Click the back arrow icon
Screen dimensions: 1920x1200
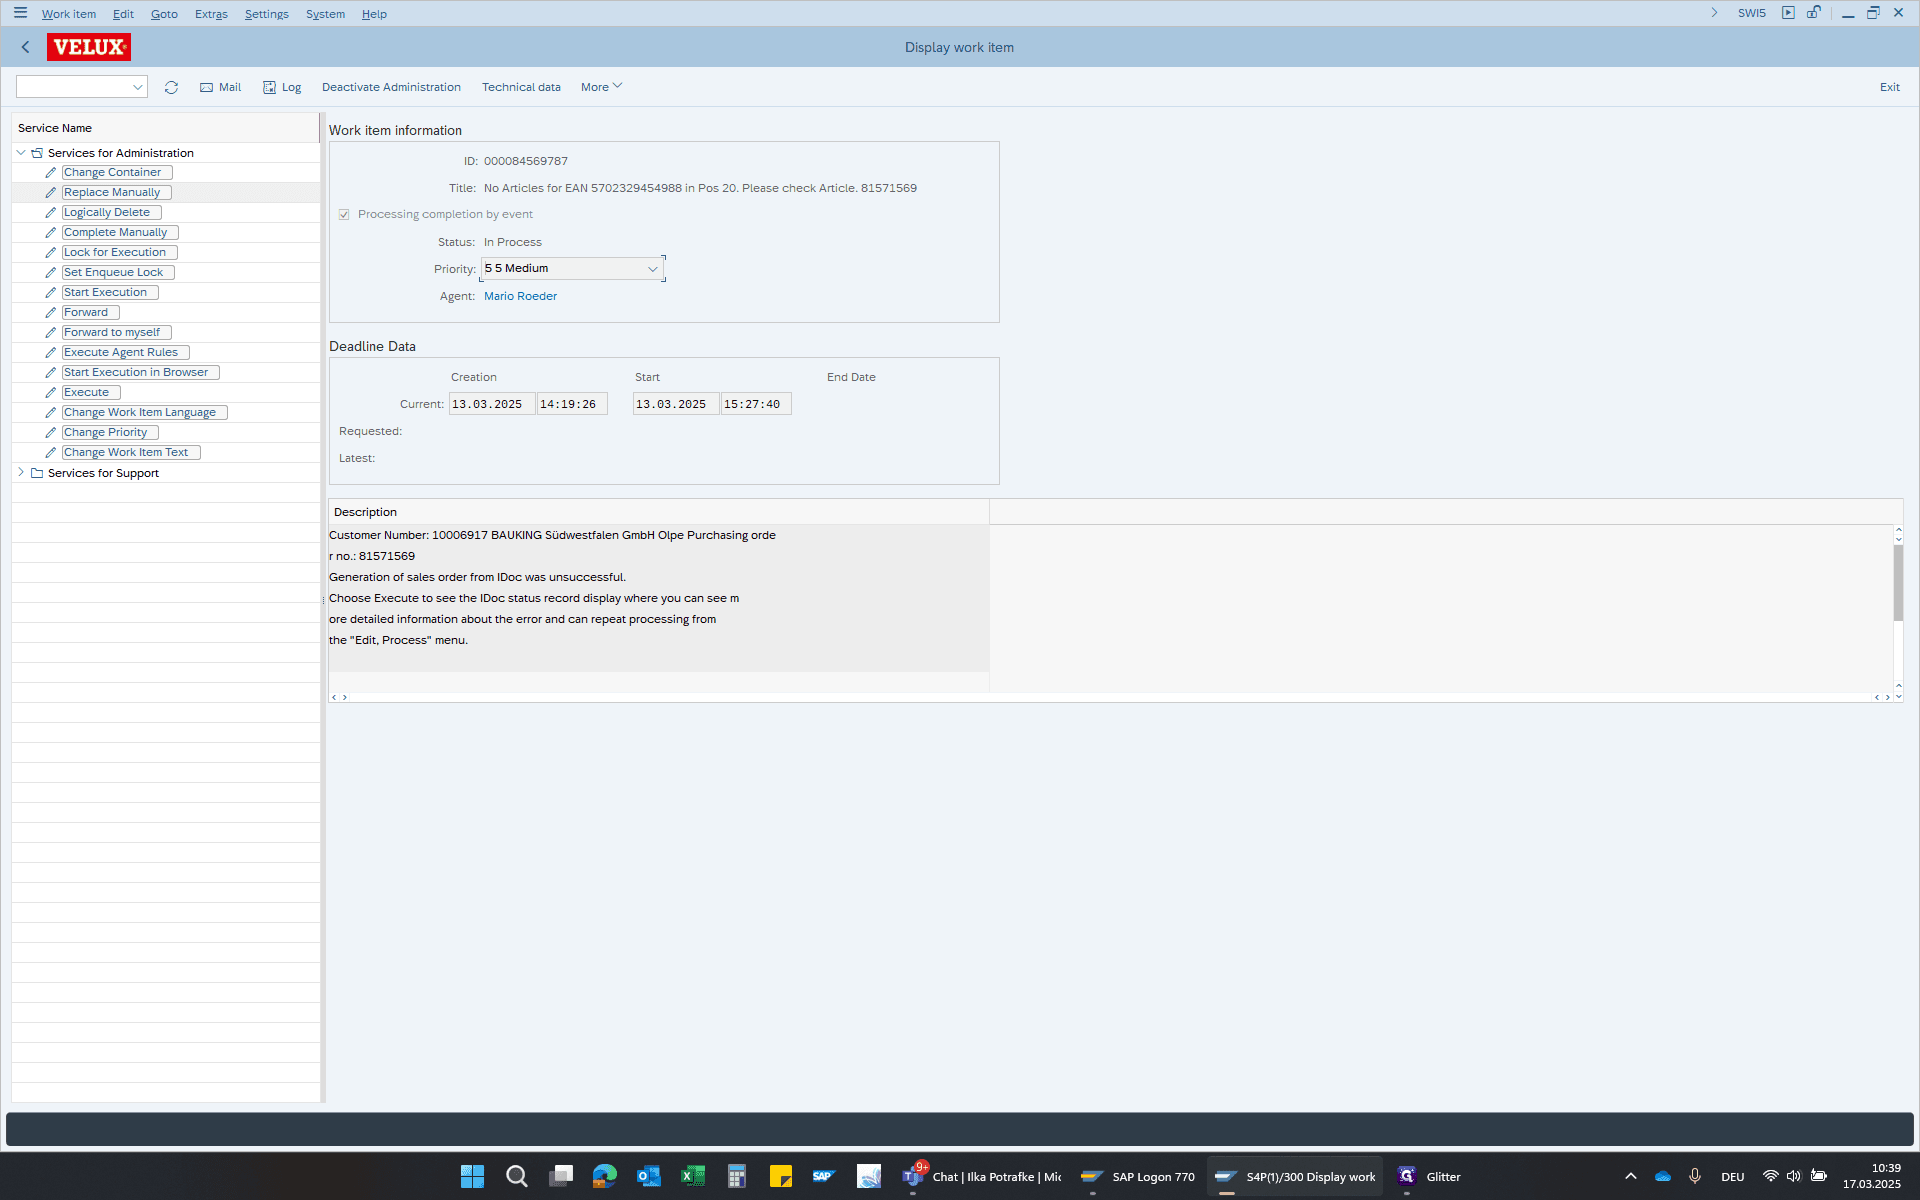25,47
